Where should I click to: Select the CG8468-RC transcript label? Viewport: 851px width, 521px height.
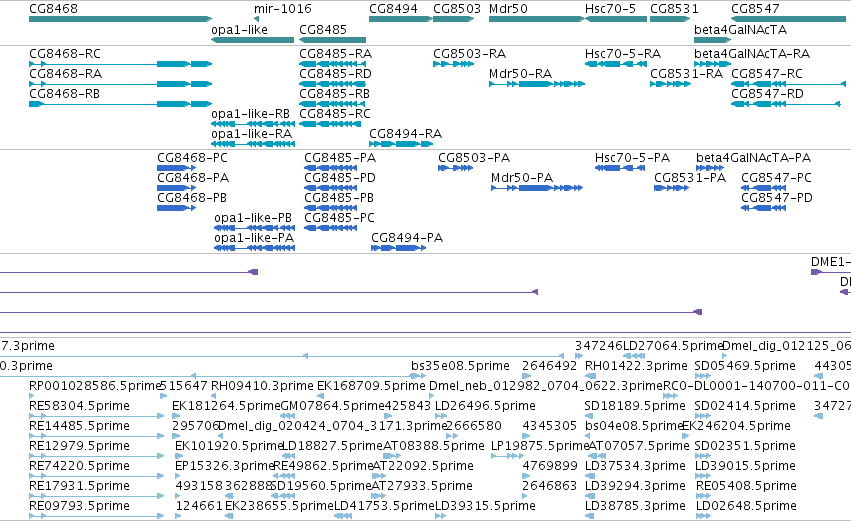click(x=65, y=54)
